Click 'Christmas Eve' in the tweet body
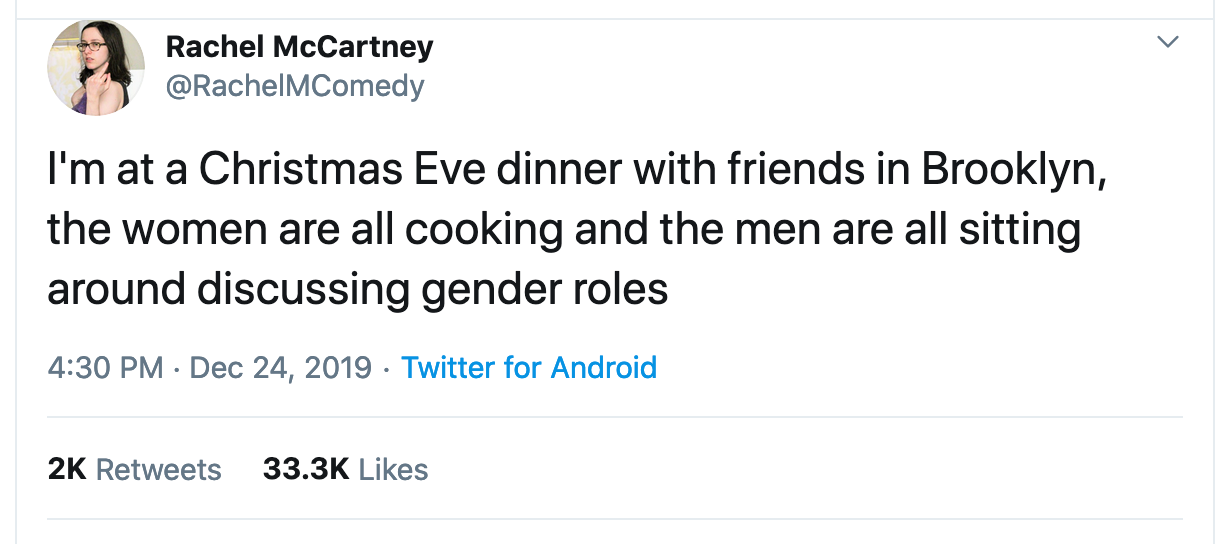 tap(324, 169)
